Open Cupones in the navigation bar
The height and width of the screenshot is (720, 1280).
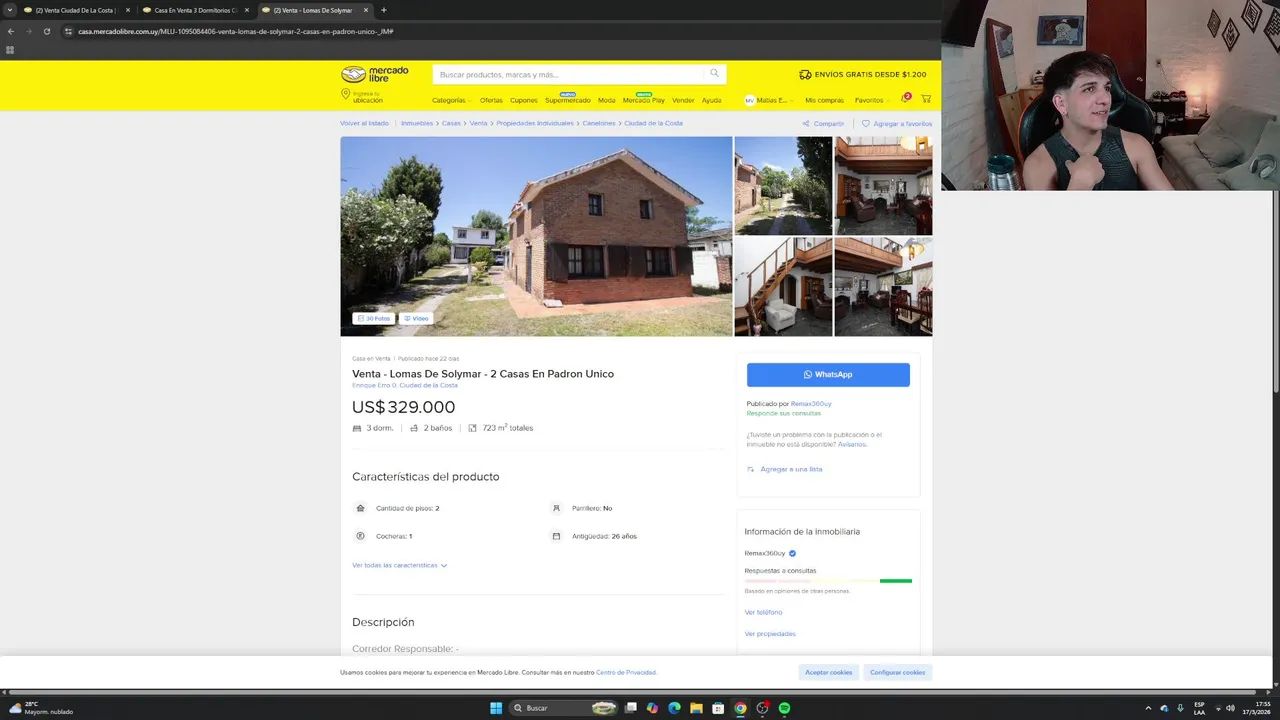click(524, 100)
